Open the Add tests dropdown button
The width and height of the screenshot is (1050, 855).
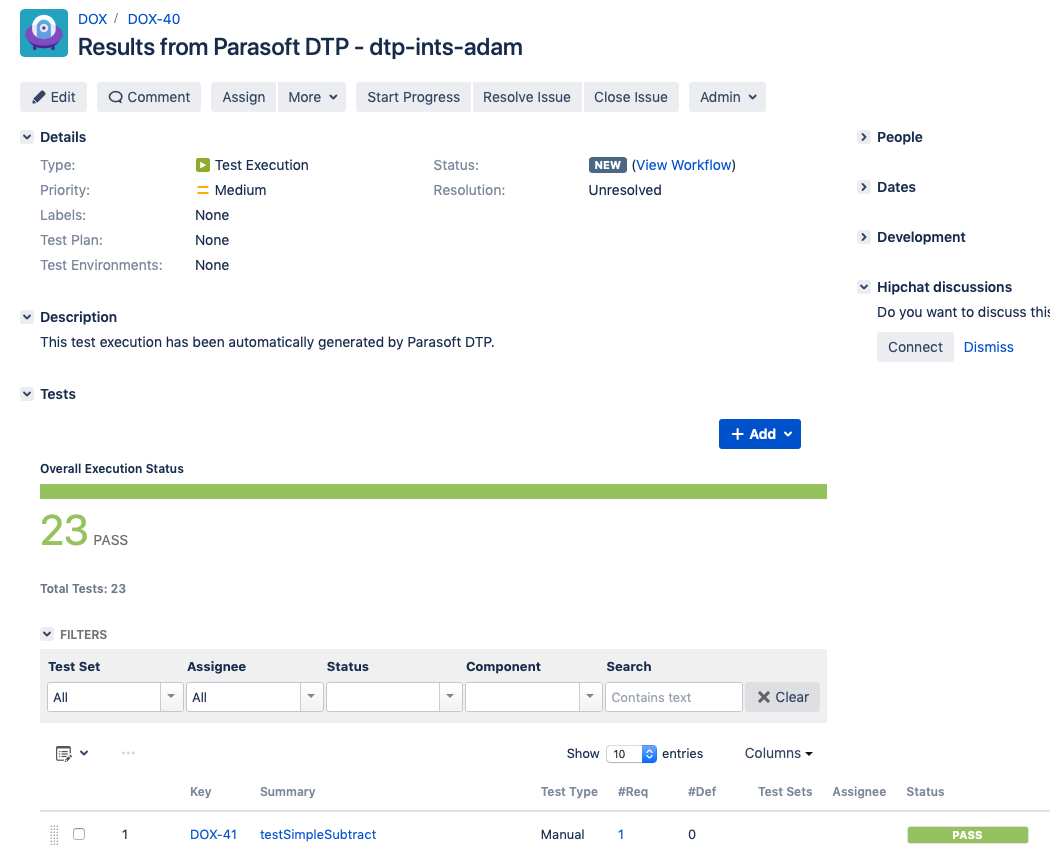[760, 435]
